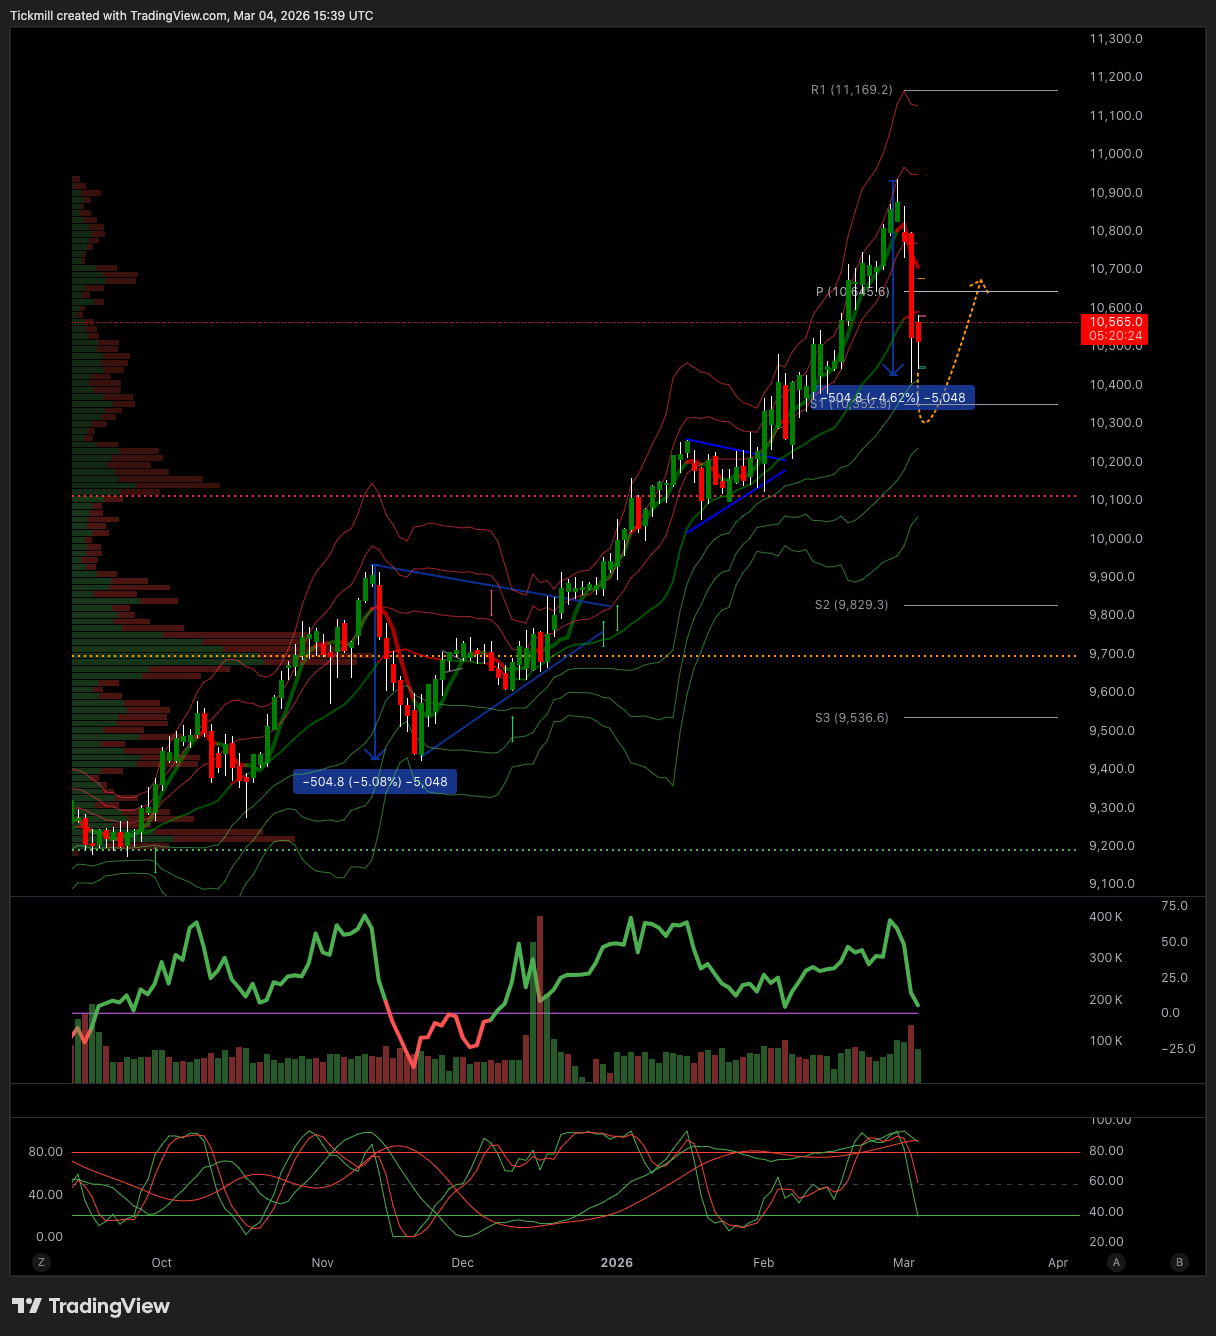Viewport: 1216px width, 1336px height.
Task: Click the 9,500.0 price axis label
Action: (1112, 731)
